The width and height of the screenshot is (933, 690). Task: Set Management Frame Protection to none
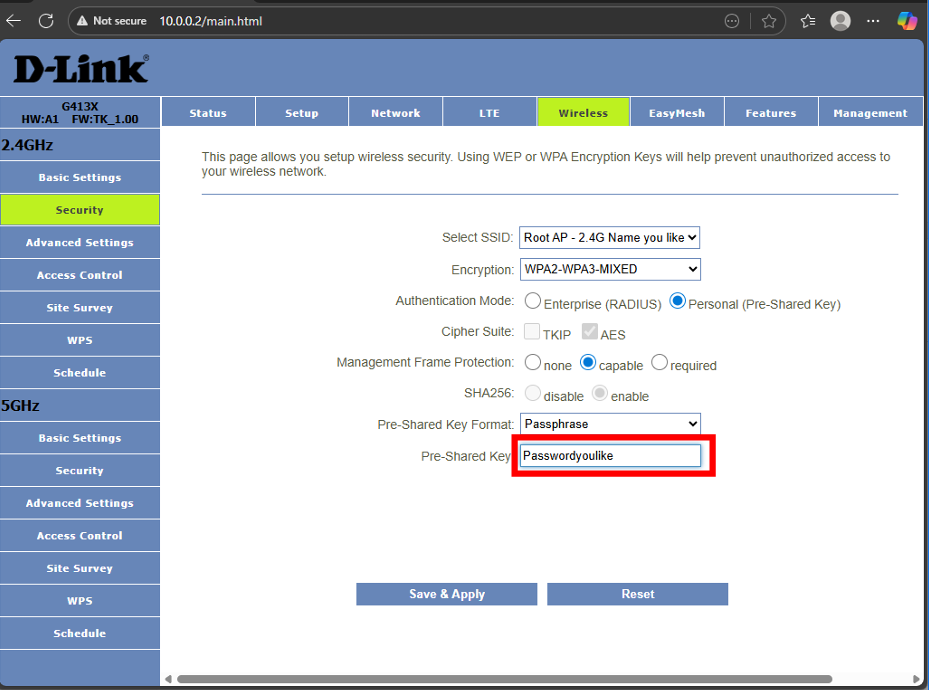point(533,363)
